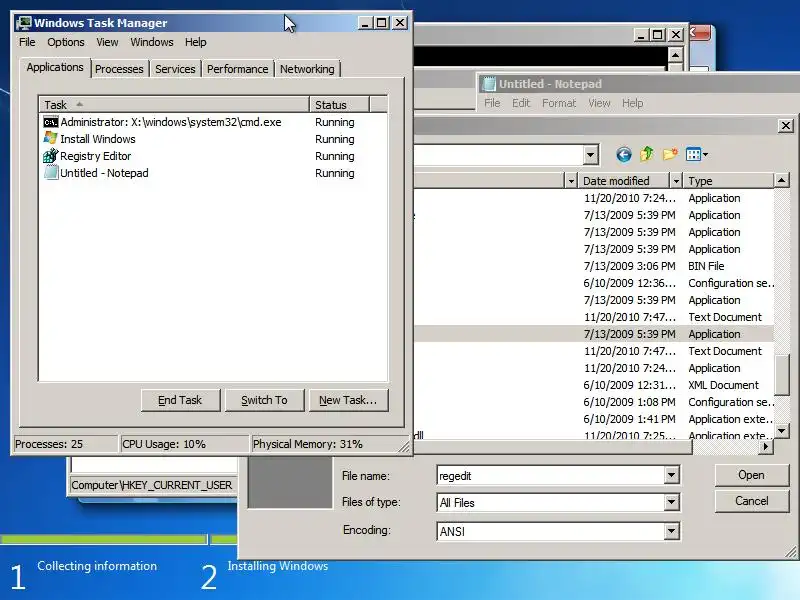Select the 6/10/2009 1:08 PM Configuration row
The height and width of the screenshot is (600, 800).
(594, 402)
